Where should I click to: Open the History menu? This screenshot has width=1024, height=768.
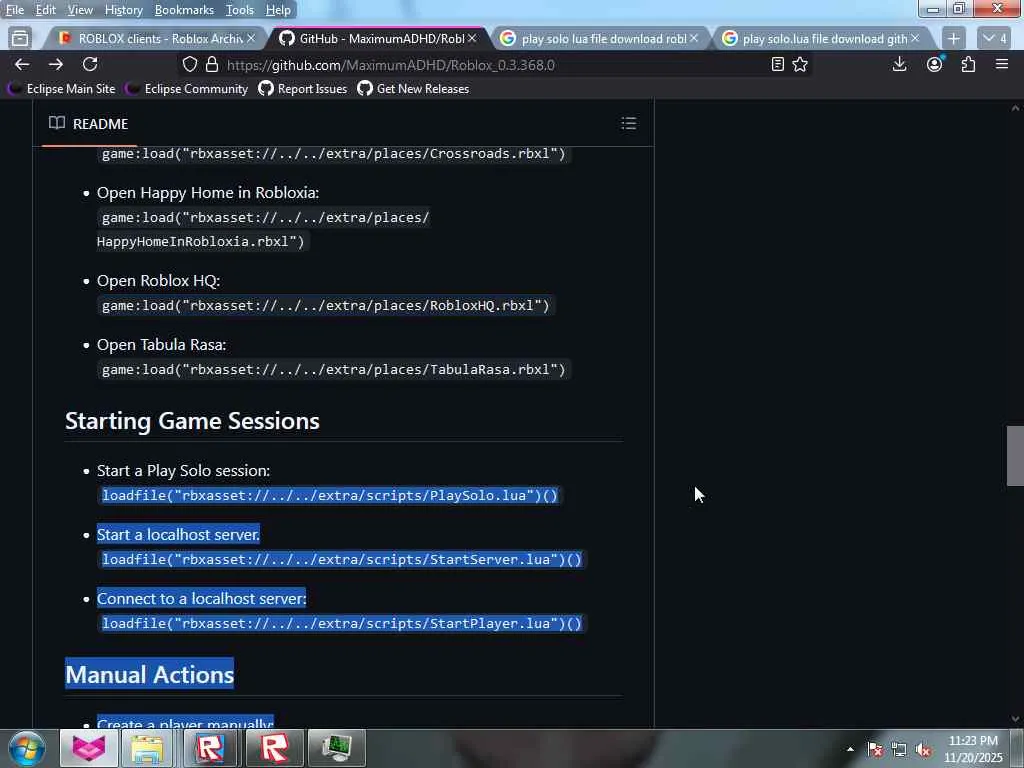123,10
